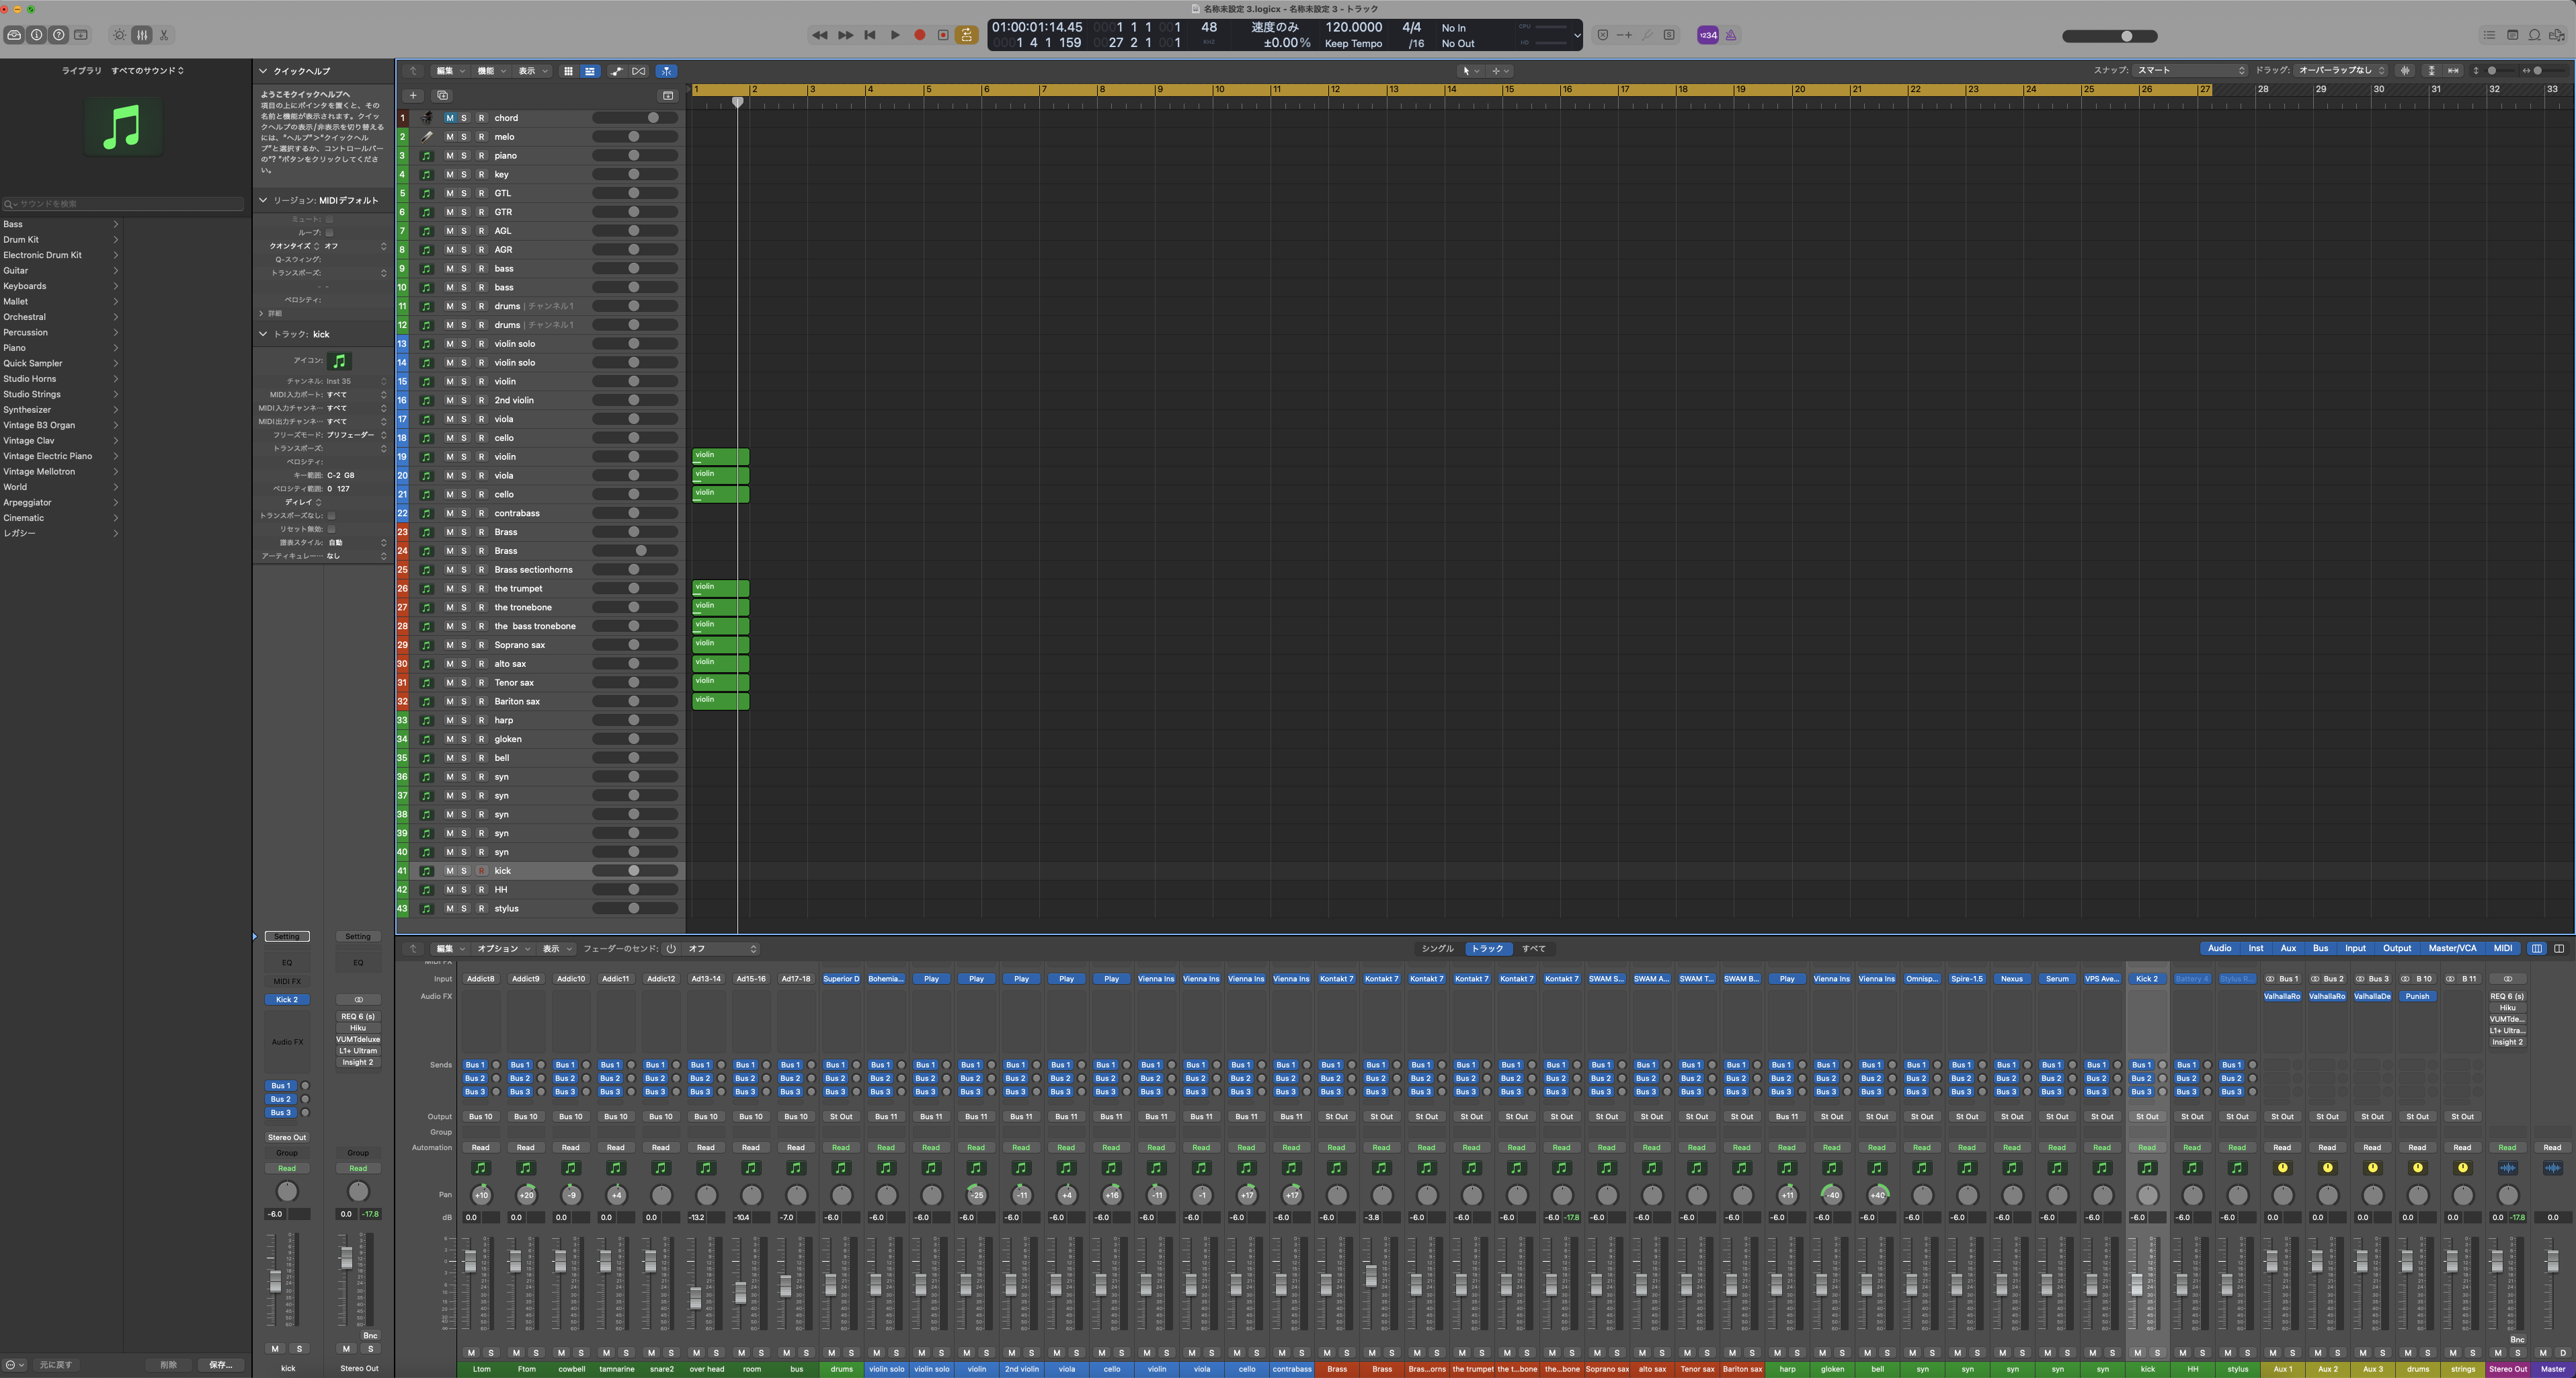Open the スナップ snap mode dropdown
This screenshot has height=1378, width=2576.
(x=2190, y=70)
